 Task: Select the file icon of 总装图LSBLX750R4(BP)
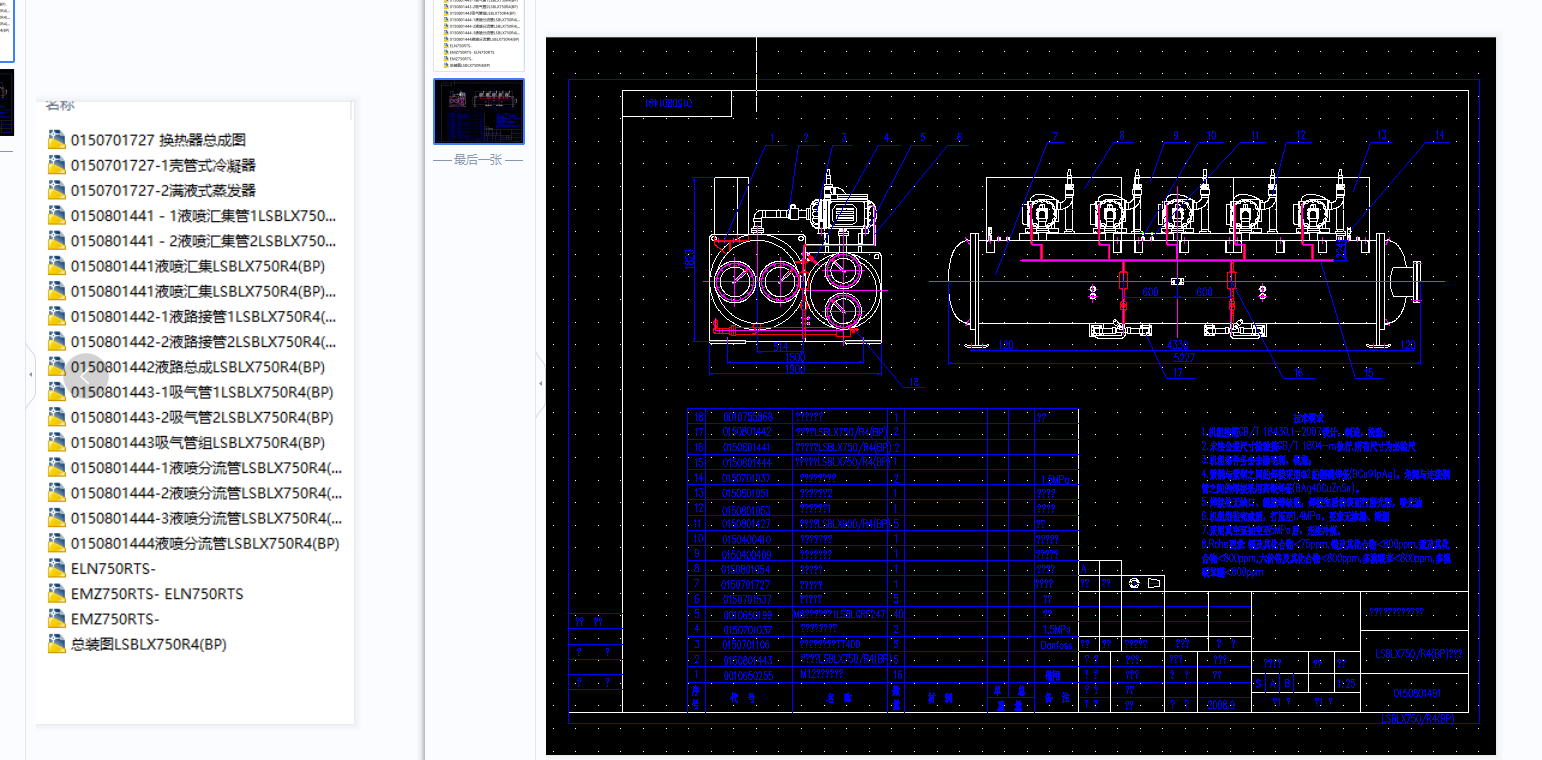tap(56, 645)
